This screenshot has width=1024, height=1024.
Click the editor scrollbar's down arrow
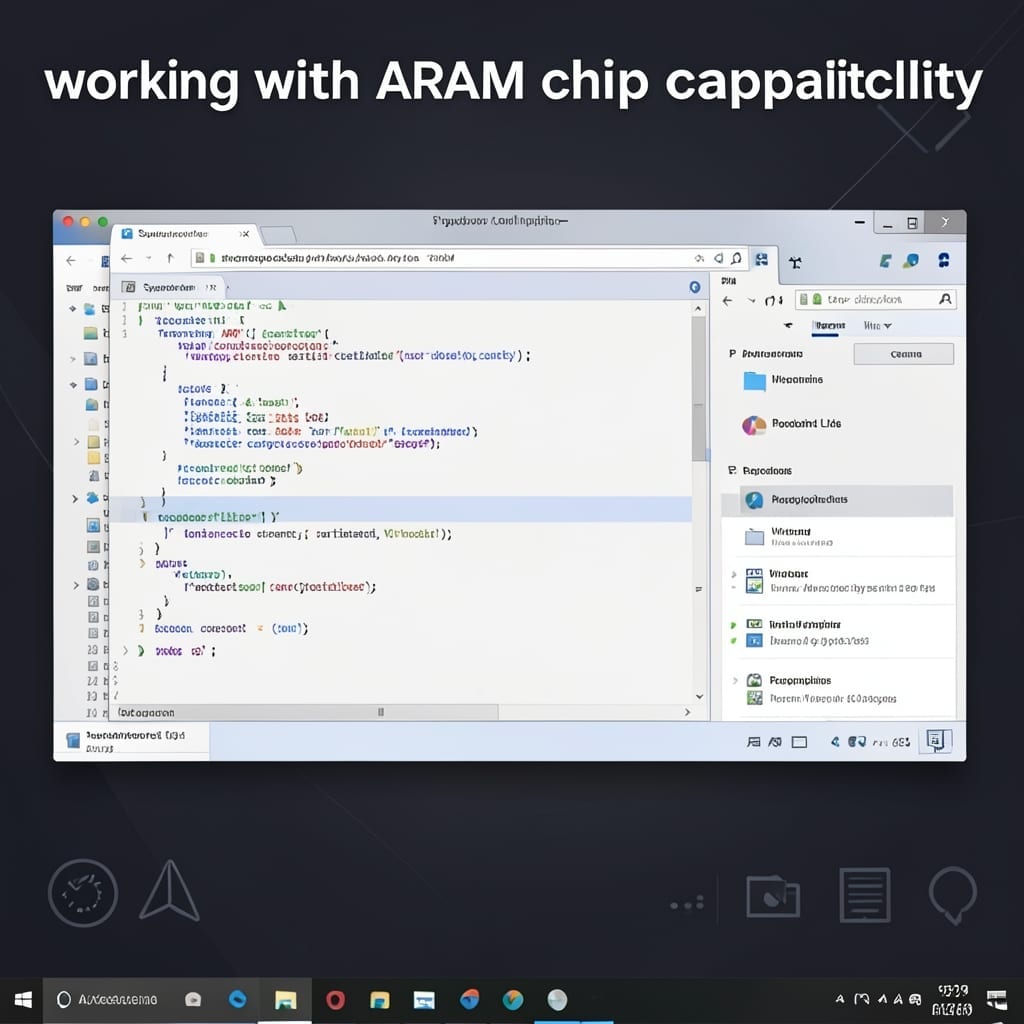(x=699, y=696)
